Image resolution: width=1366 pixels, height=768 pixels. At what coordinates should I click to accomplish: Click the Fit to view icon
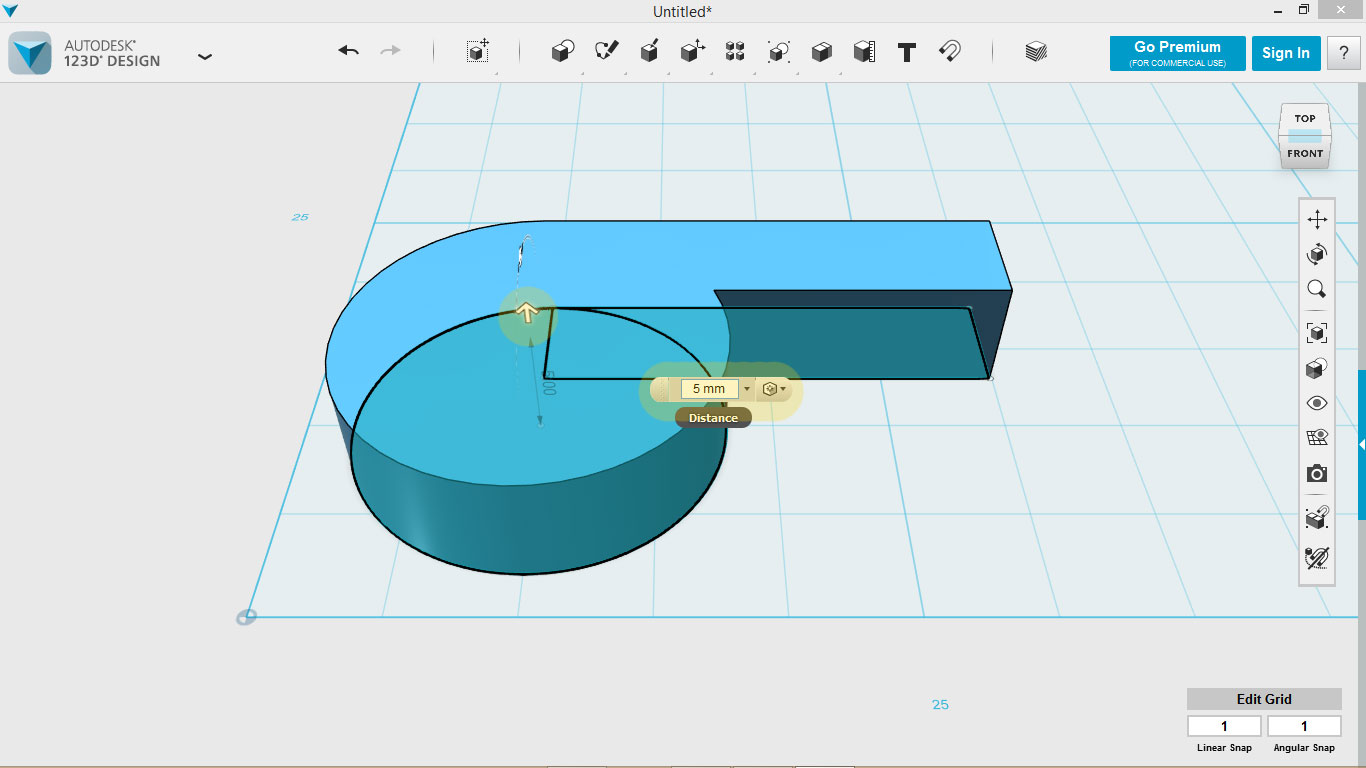click(x=1317, y=333)
